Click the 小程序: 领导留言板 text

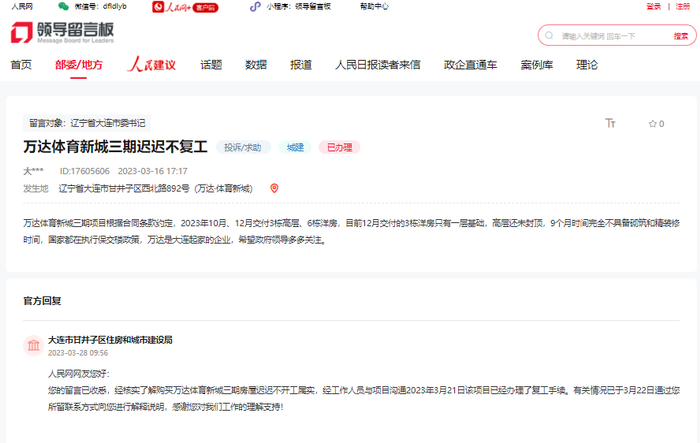pyautogui.click(x=299, y=7)
